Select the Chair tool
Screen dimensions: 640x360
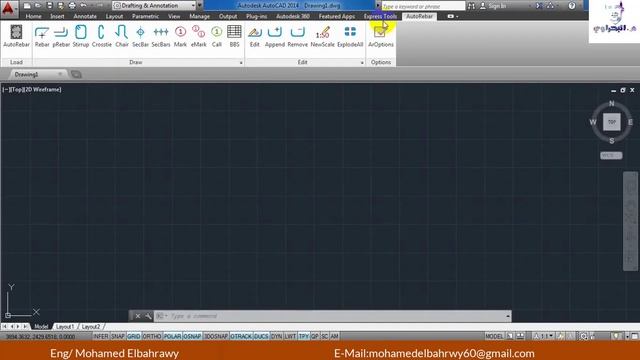click(122, 36)
